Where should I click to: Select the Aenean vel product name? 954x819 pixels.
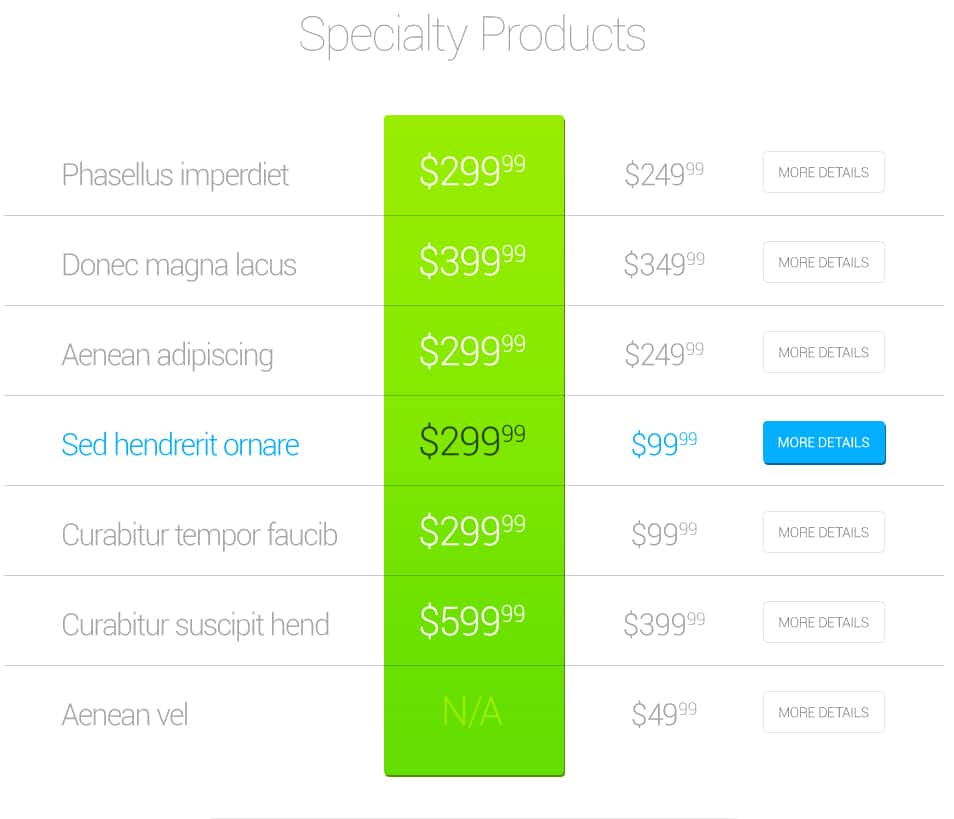point(125,715)
